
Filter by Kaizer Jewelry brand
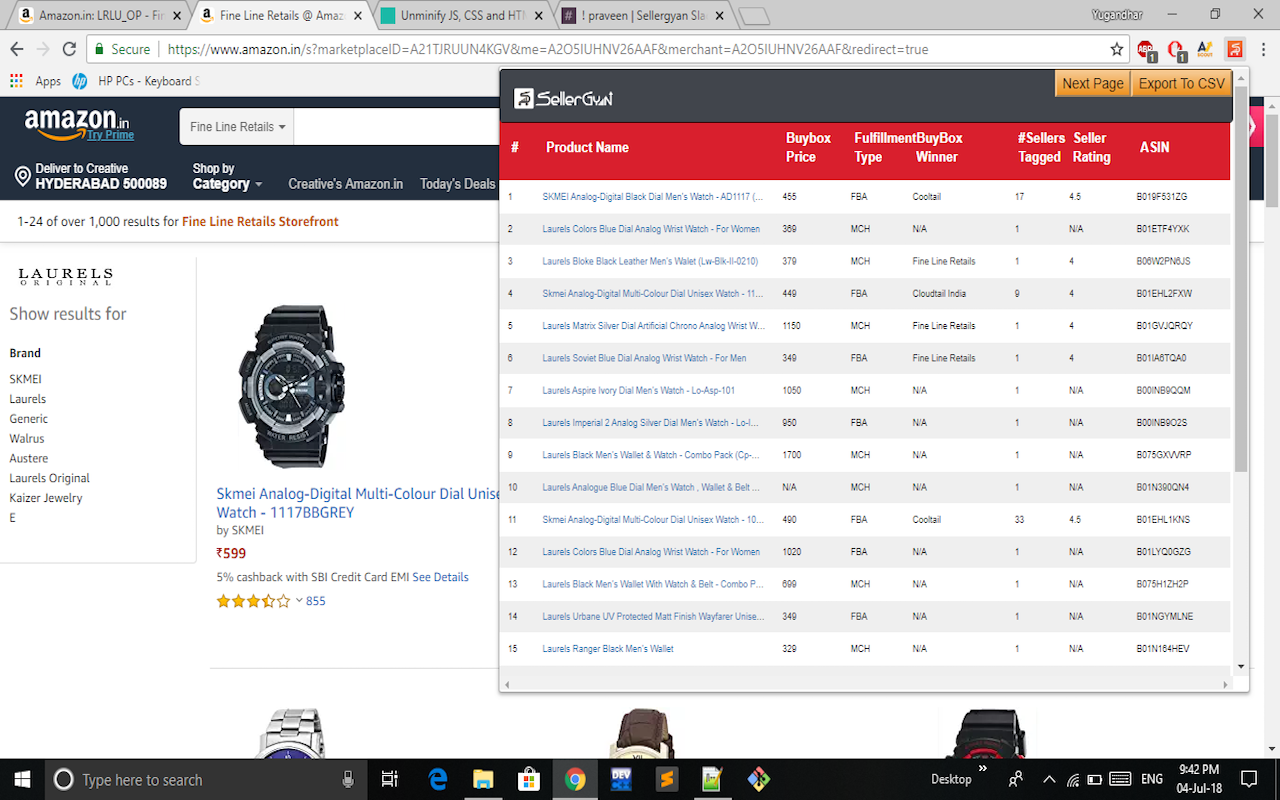[46, 498]
